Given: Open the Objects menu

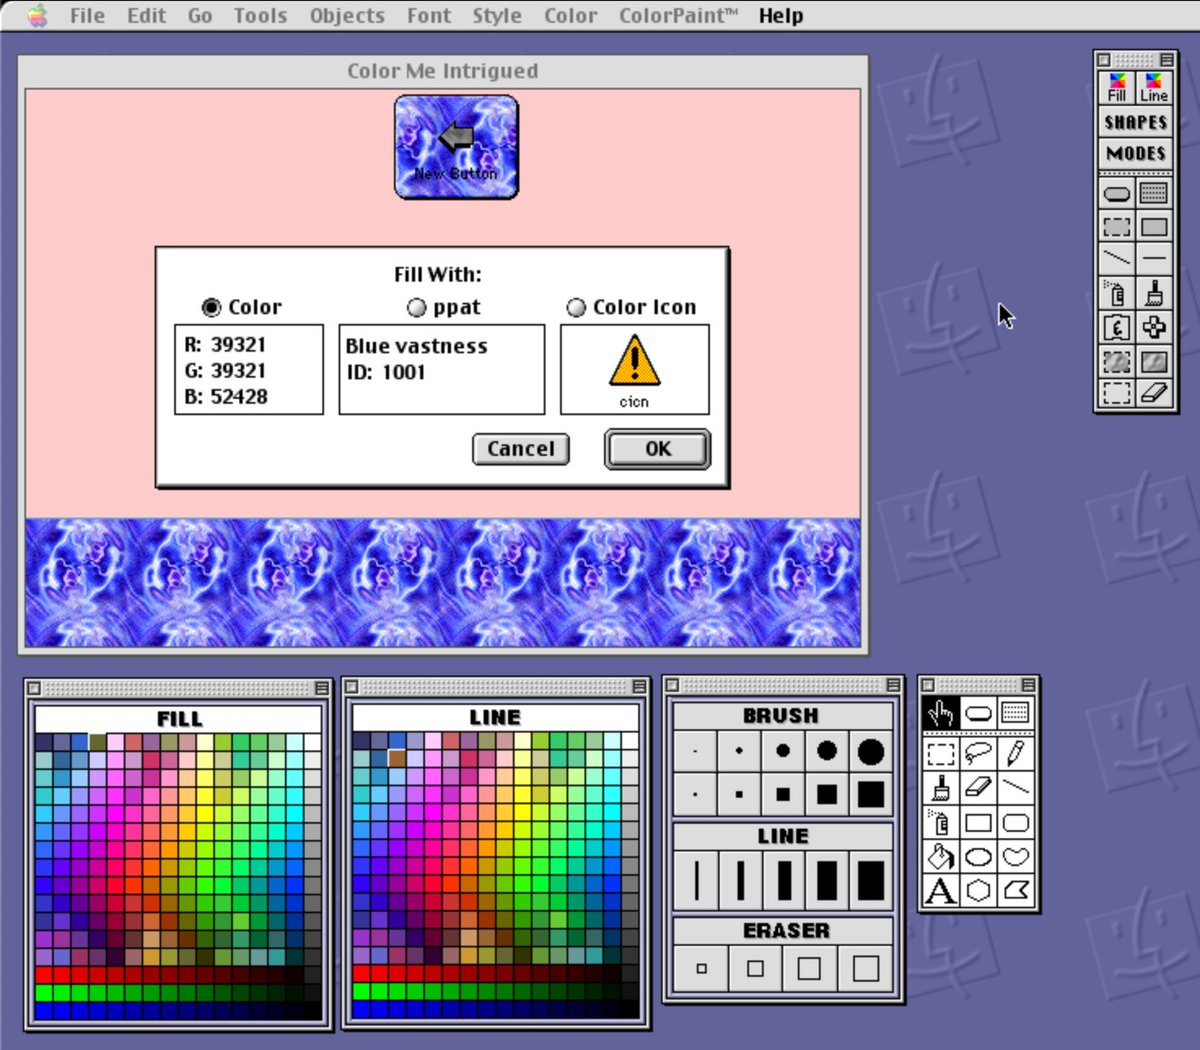Looking at the screenshot, I should 347,15.
